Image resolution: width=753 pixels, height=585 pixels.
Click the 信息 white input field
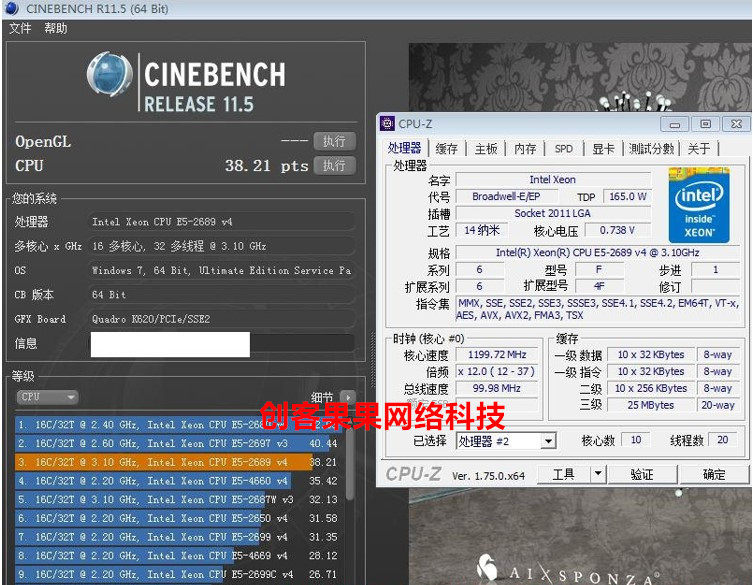click(x=170, y=344)
